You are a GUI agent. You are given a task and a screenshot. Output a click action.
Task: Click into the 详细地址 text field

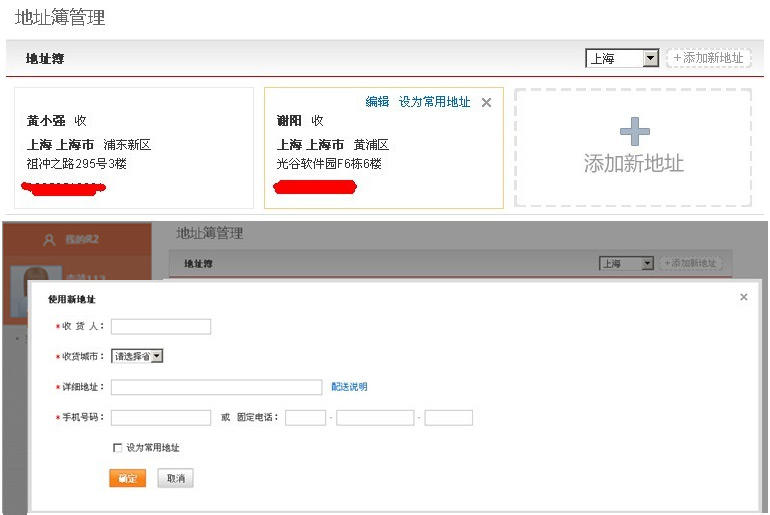(x=216, y=387)
